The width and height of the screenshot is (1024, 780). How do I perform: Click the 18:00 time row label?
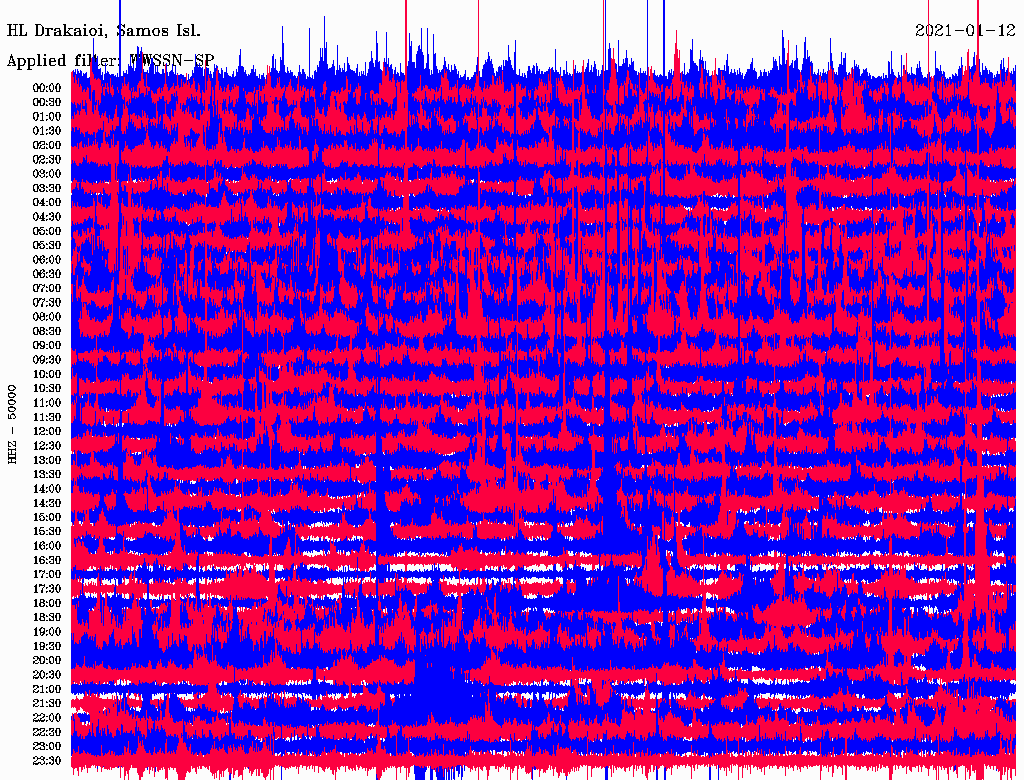point(47,604)
